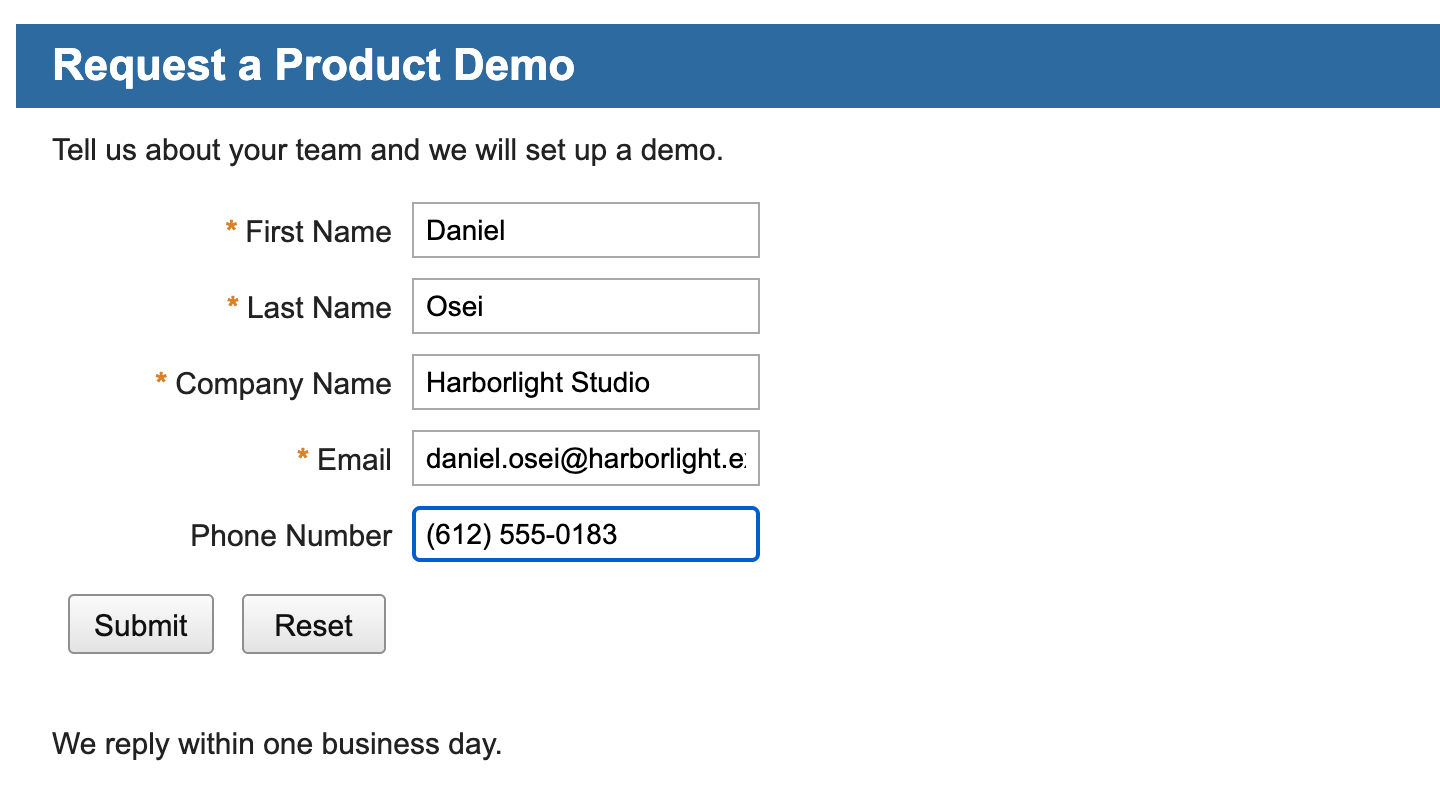Click the 'Tell us about your team' text
This screenshot has width=1440, height=800.
point(207,151)
